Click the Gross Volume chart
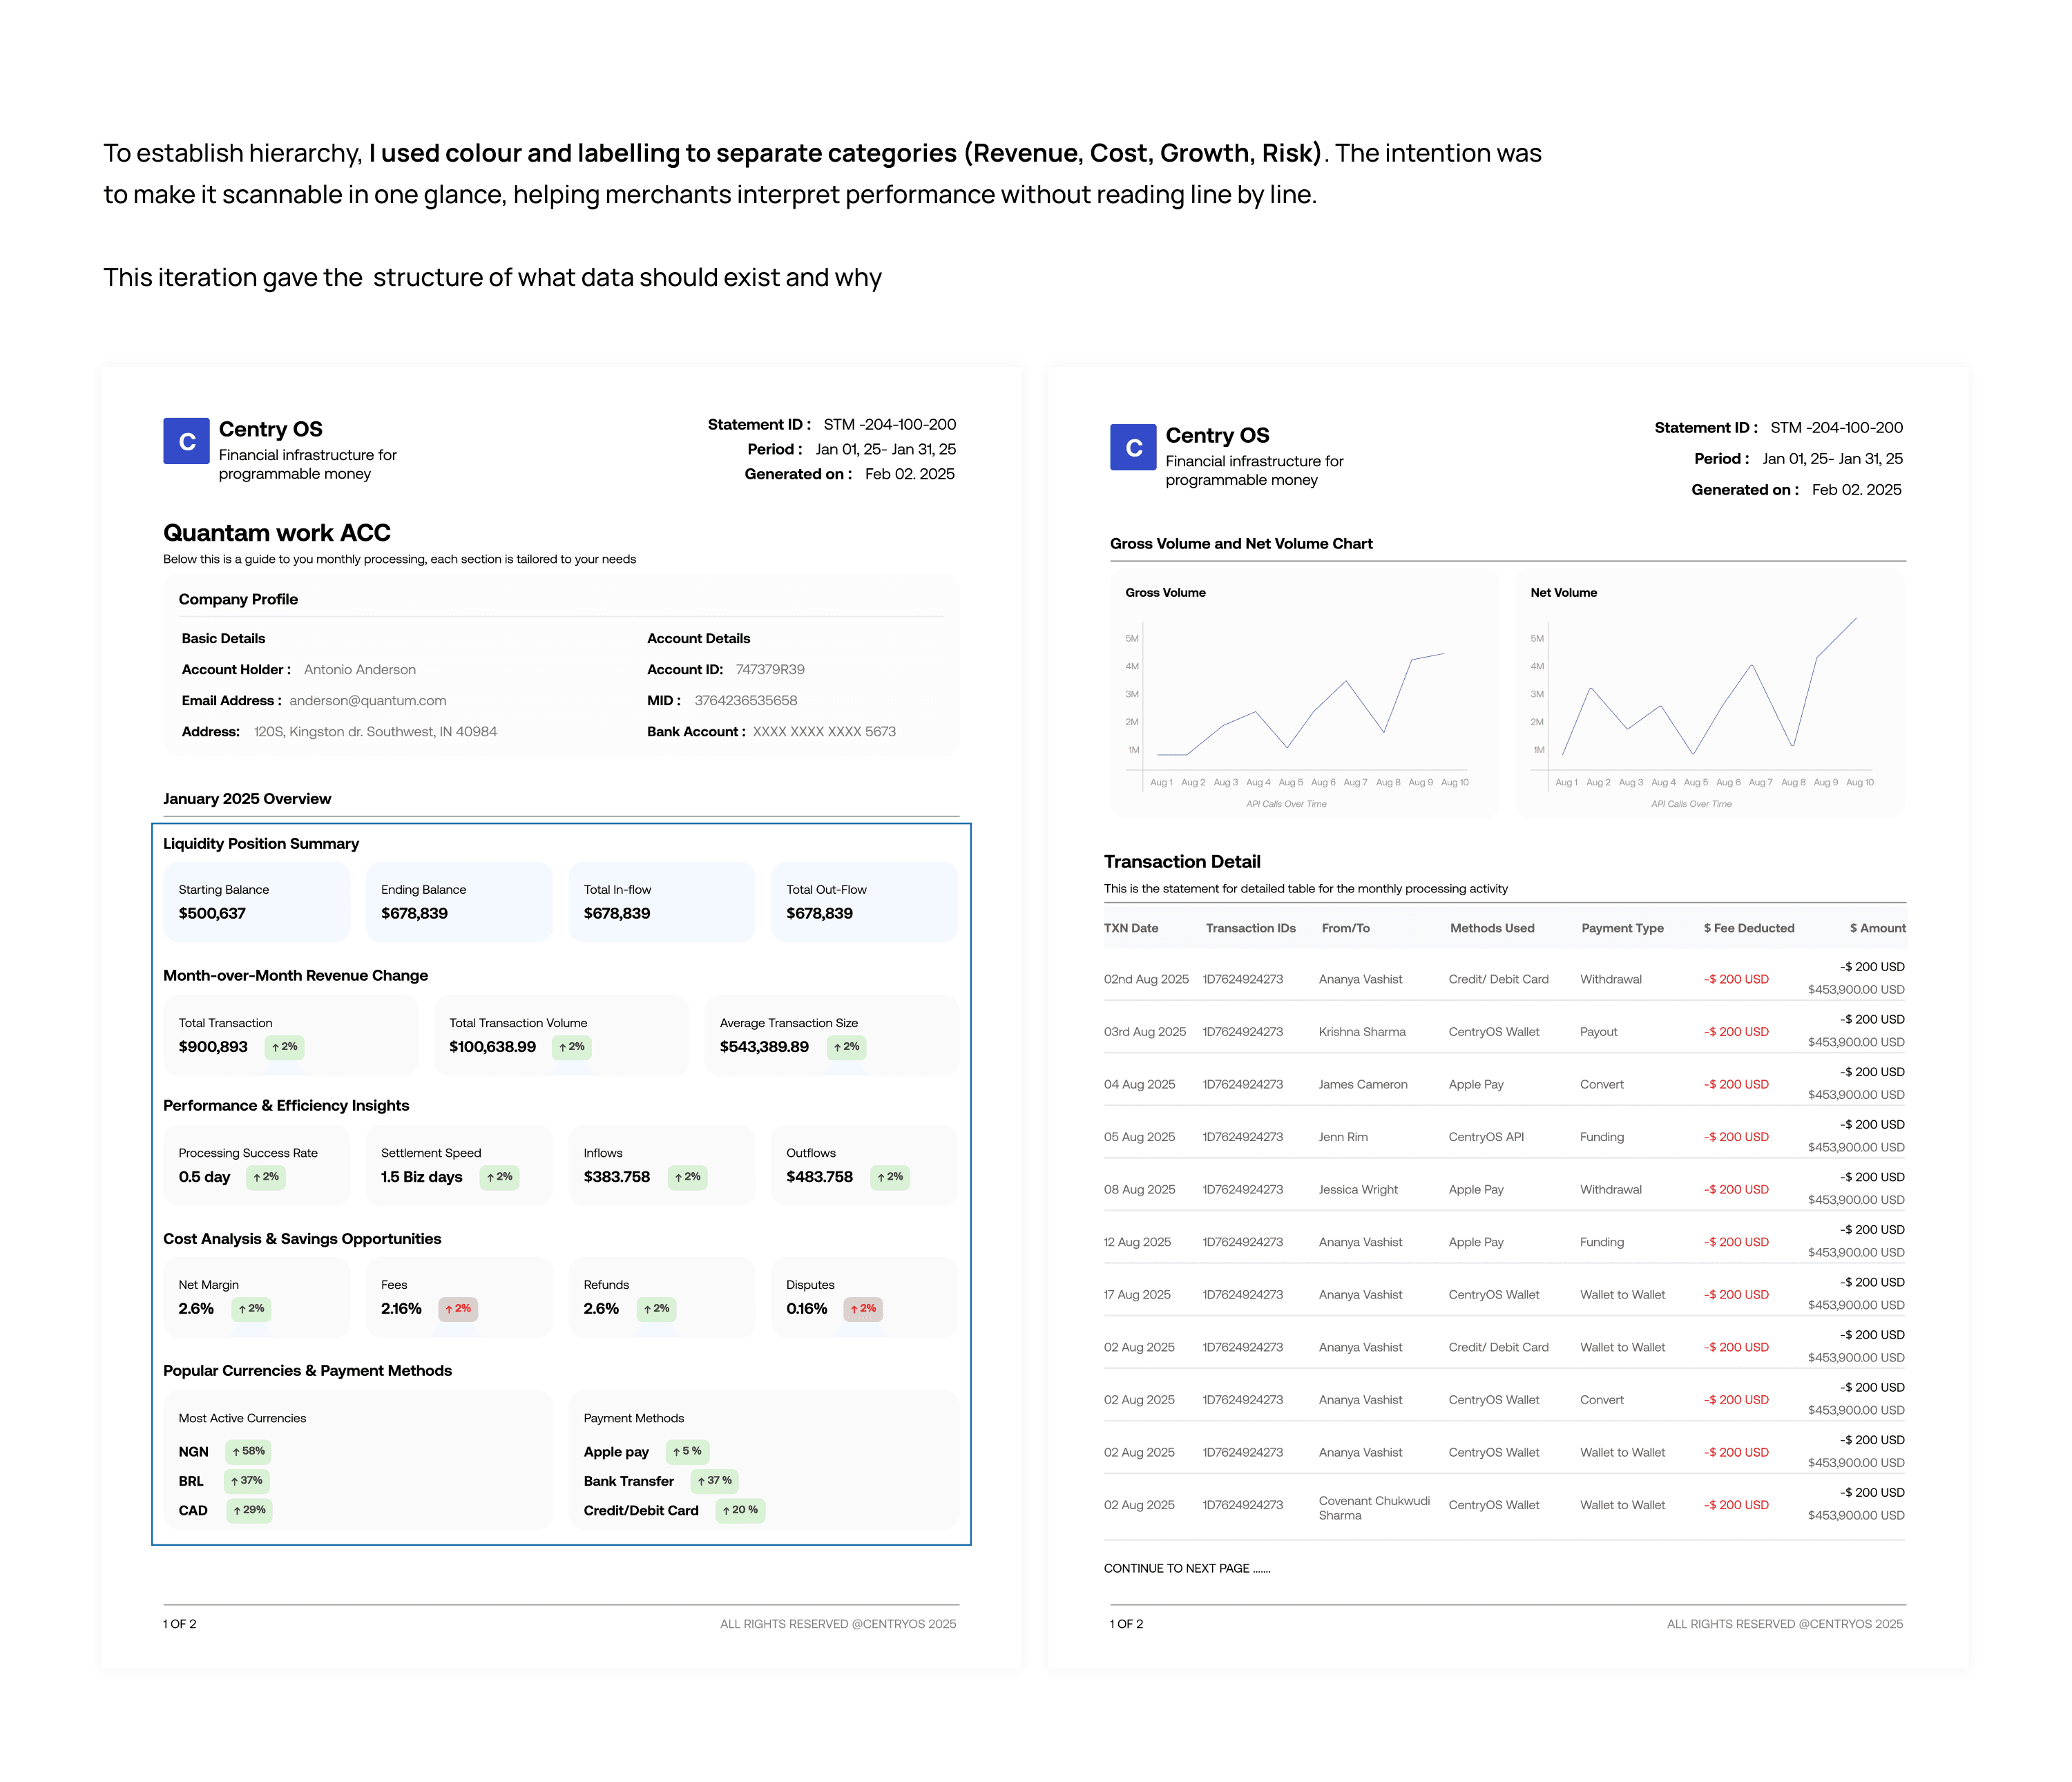 tap(1304, 695)
